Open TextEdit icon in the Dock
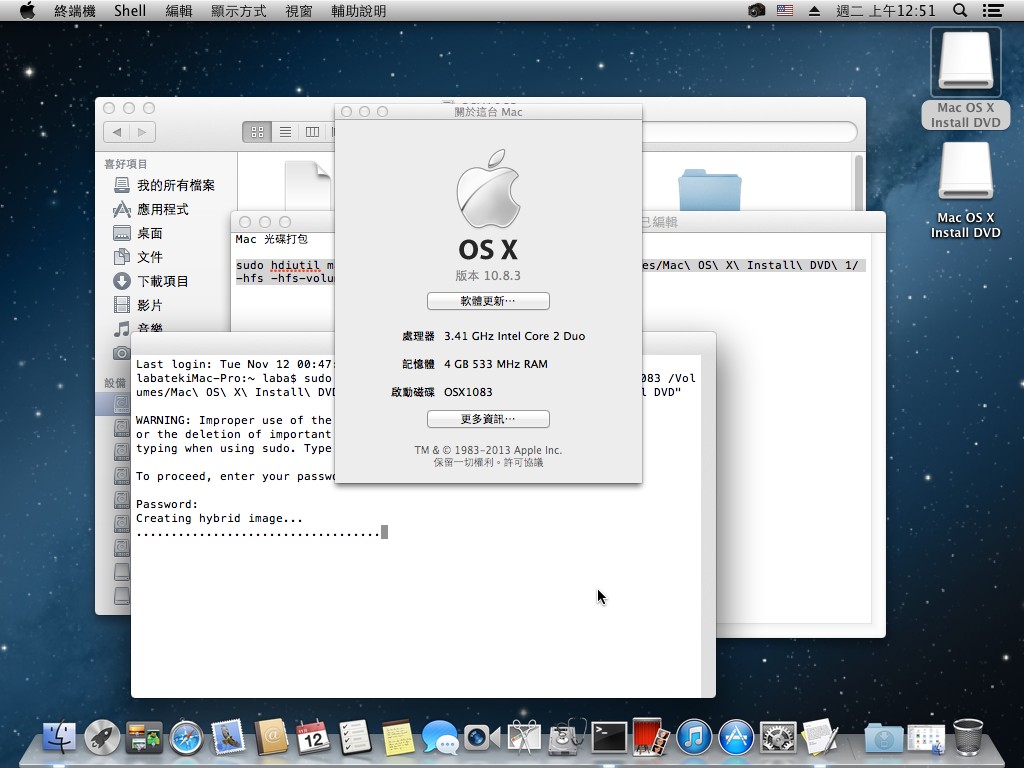1024x768 pixels. click(x=820, y=738)
